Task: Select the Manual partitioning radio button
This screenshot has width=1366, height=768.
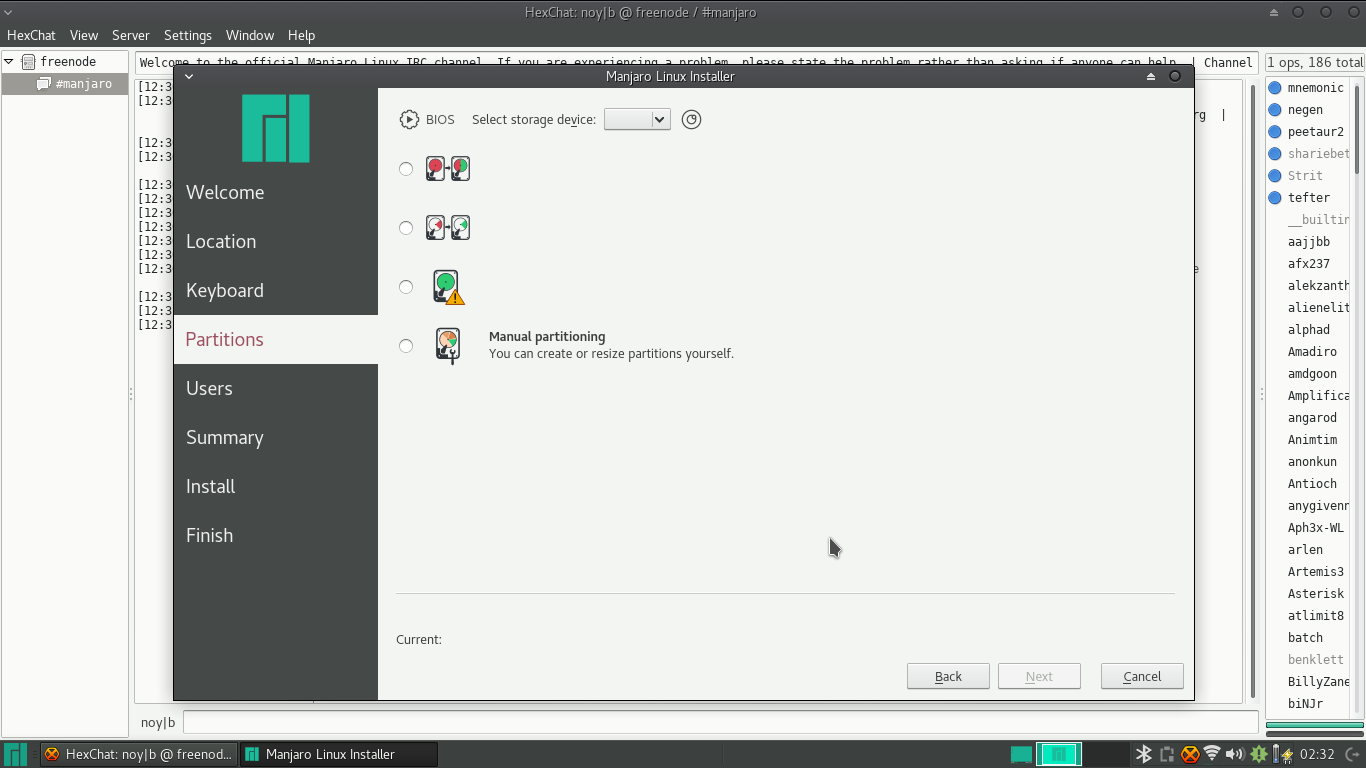Action: (406, 346)
